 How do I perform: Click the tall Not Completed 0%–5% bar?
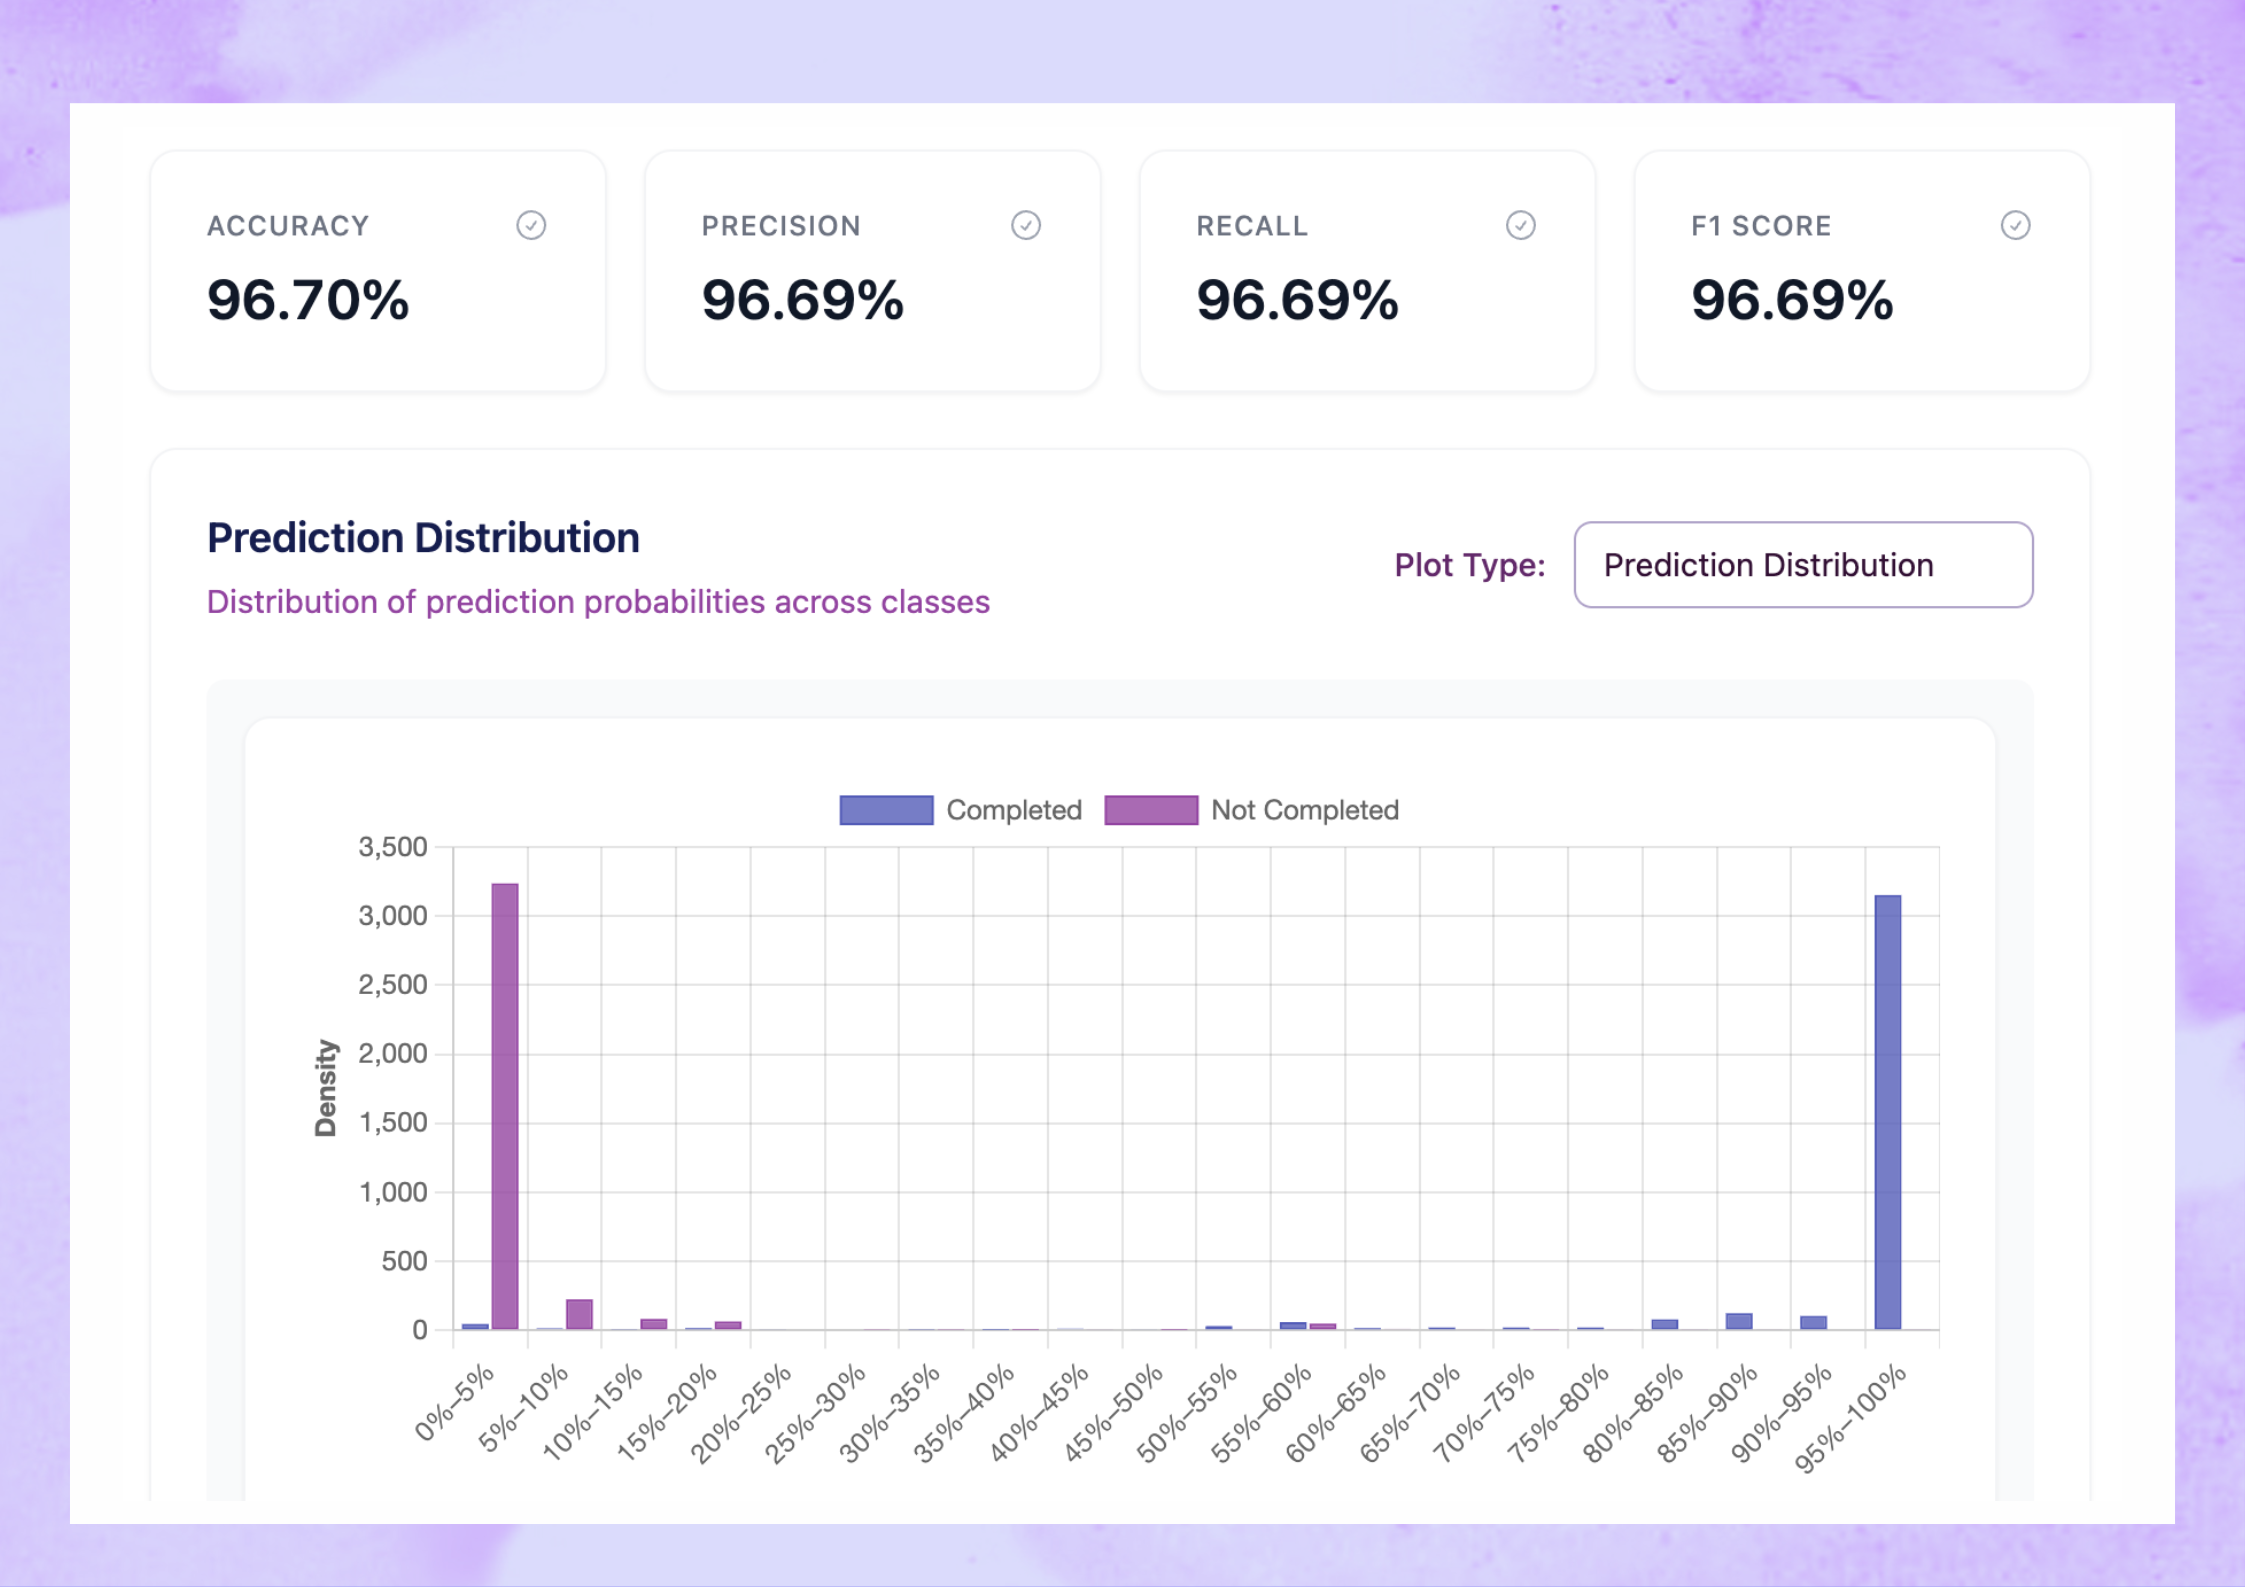(505, 1105)
